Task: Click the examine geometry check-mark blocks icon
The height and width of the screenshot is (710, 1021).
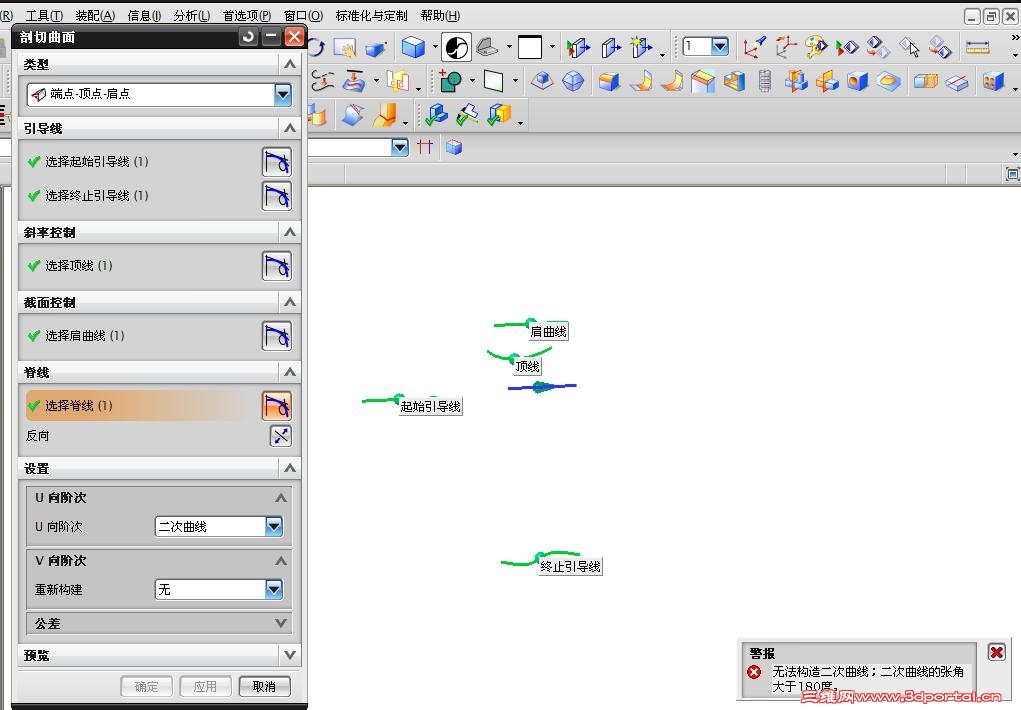Action: (x=436, y=115)
